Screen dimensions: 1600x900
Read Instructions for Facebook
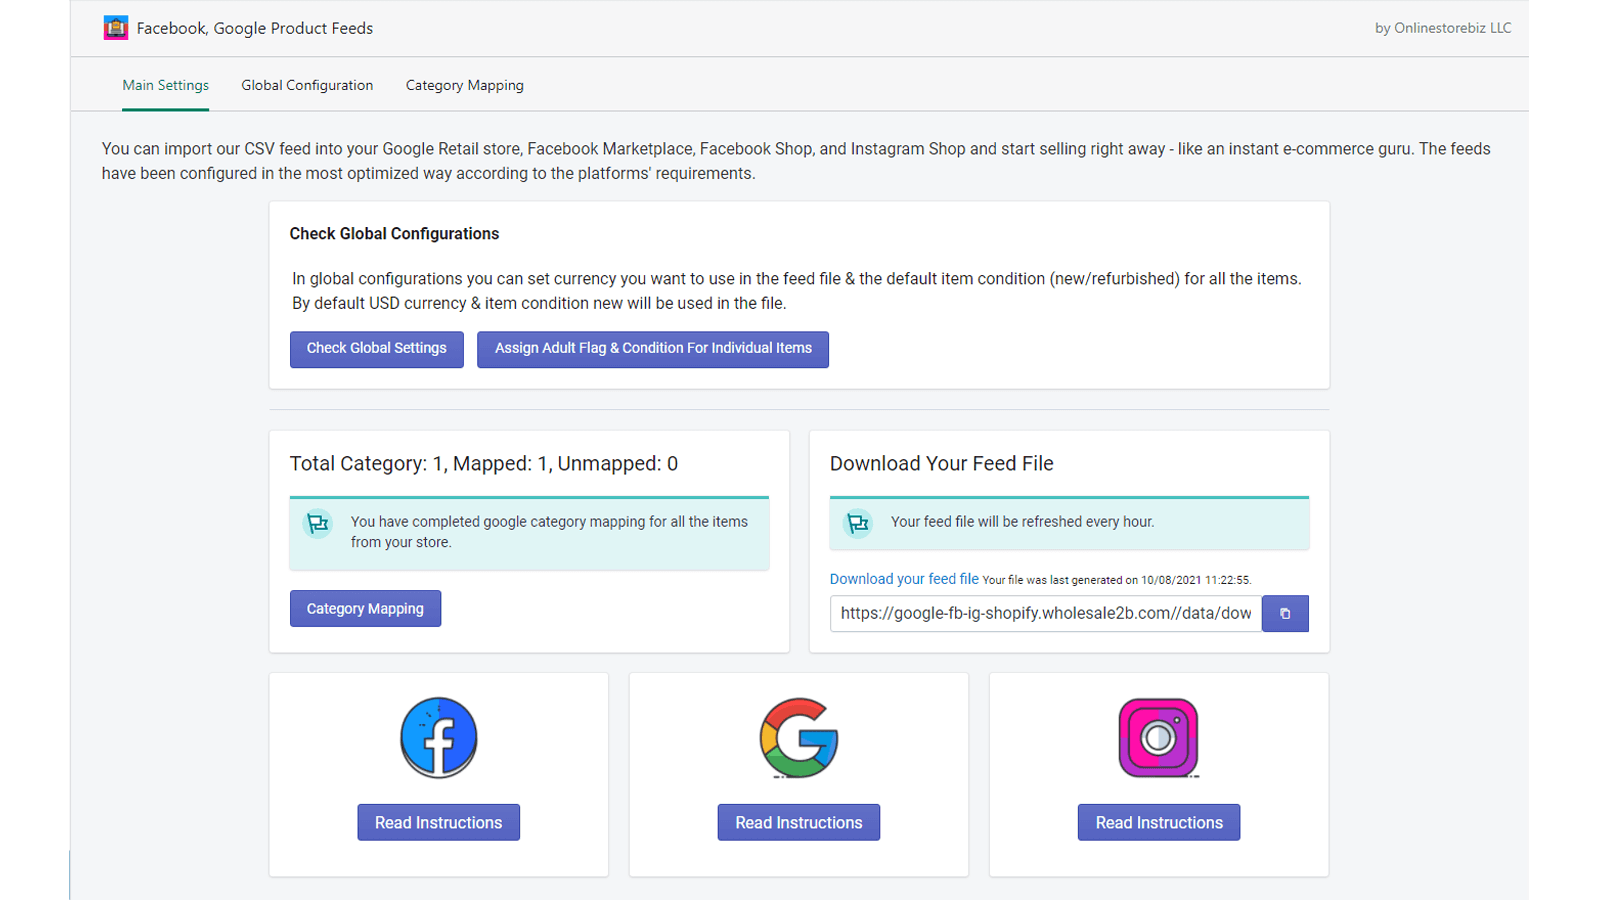tap(438, 823)
